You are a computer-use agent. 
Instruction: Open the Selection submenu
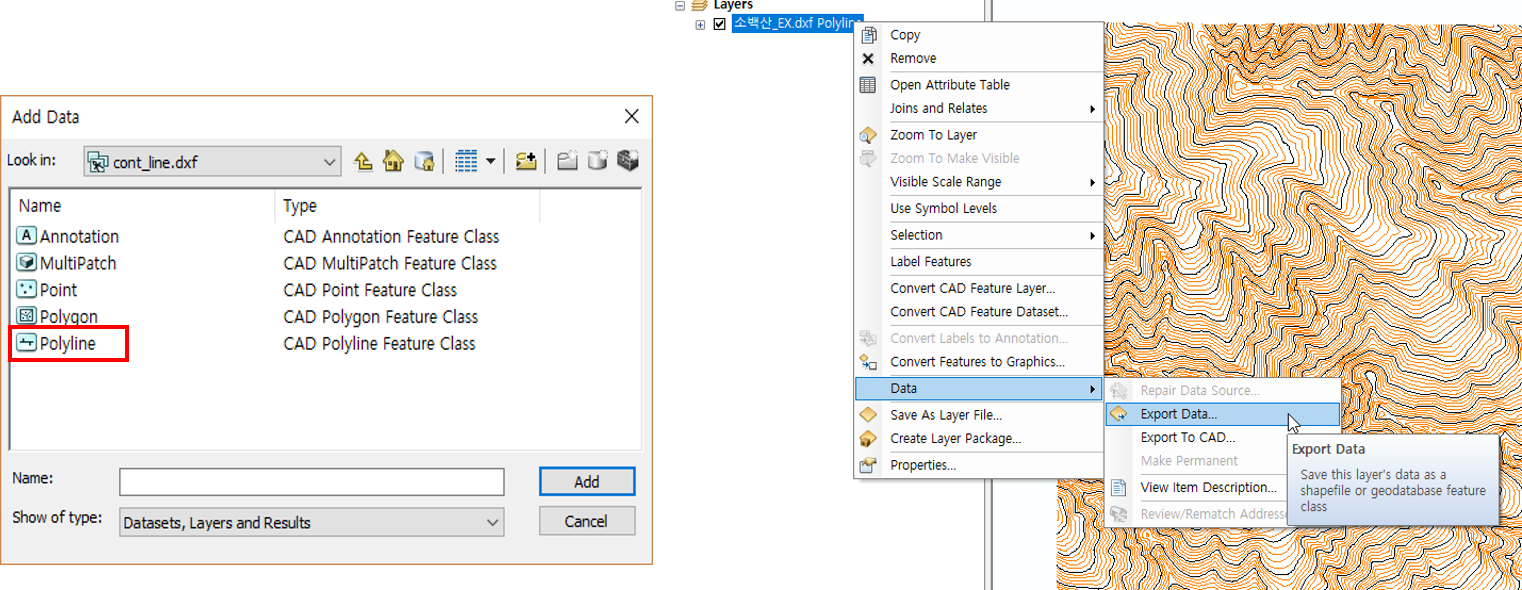tap(978, 235)
